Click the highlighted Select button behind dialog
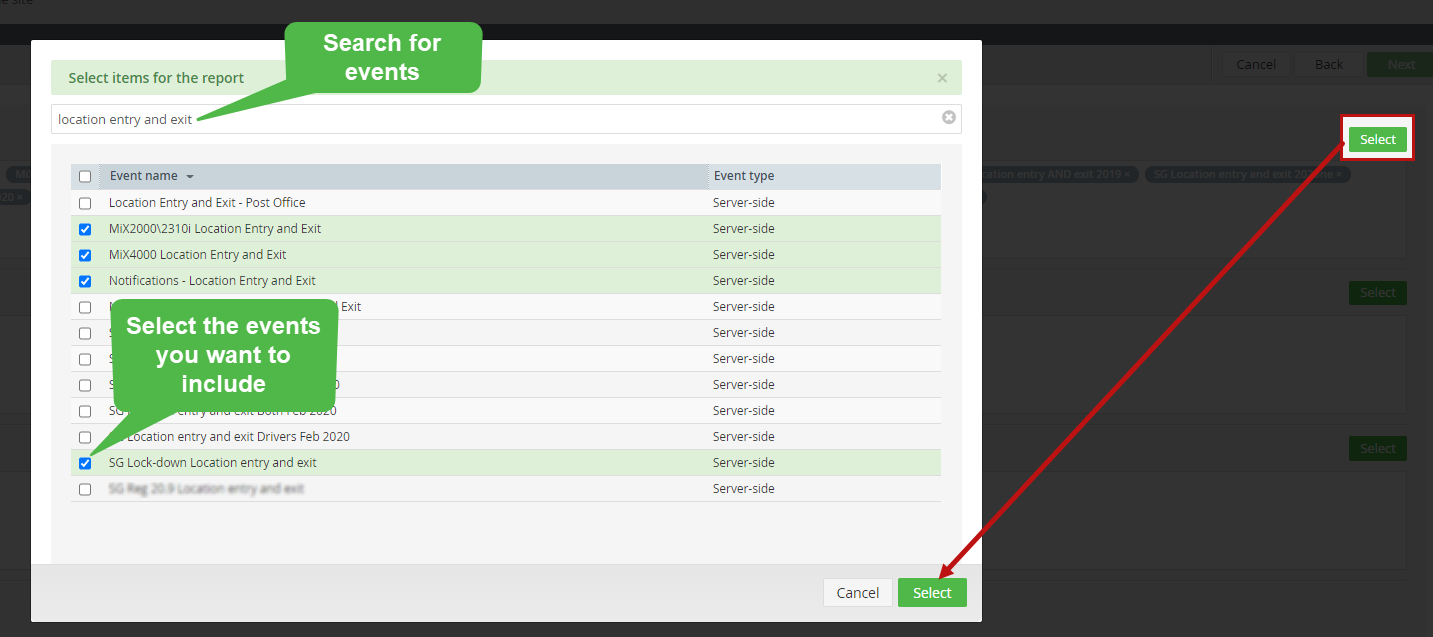The height and width of the screenshot is (637, 1433). point(1377,139)
